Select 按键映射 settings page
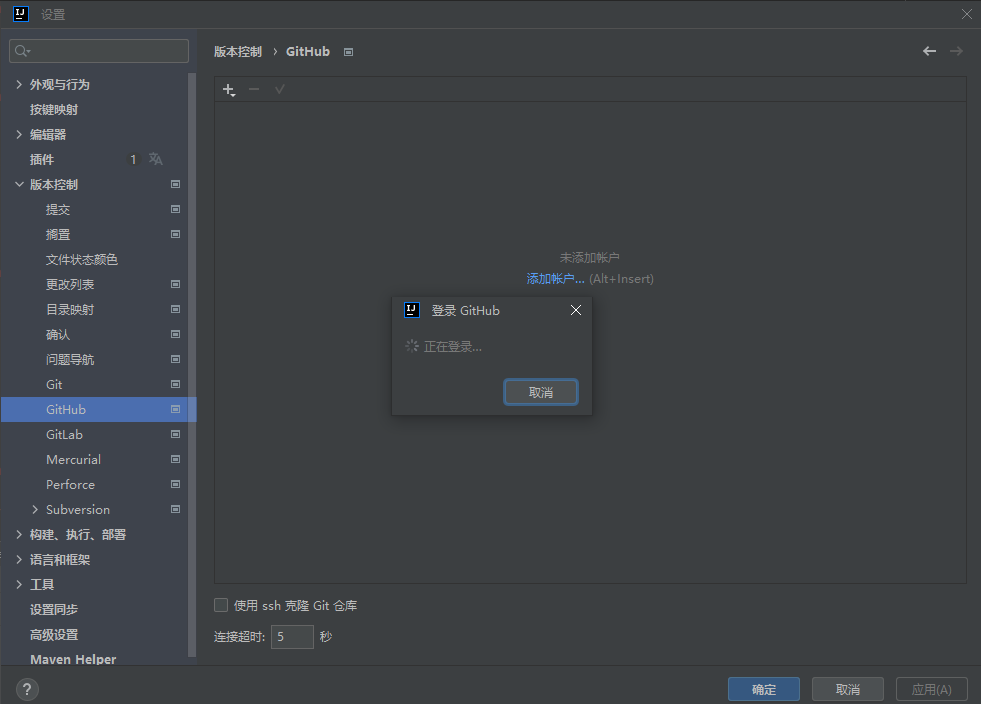Screen dimensions: 981x704 [x=54, y=110]
